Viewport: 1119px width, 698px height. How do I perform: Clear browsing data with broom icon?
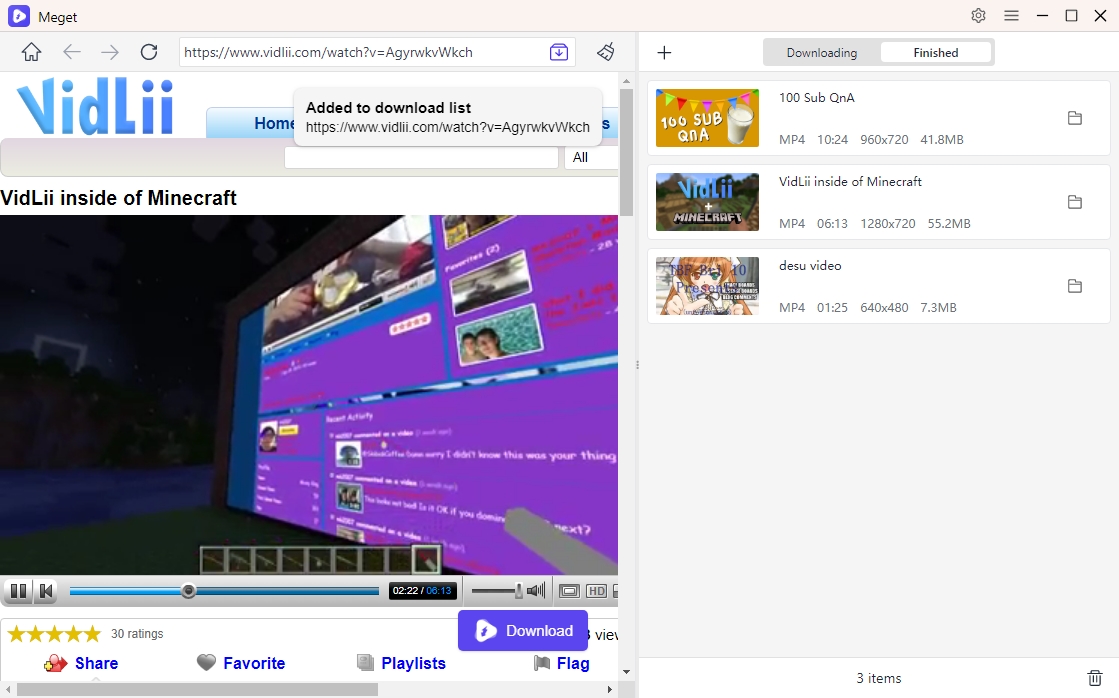pyautogui.click(x=606, y=51)
